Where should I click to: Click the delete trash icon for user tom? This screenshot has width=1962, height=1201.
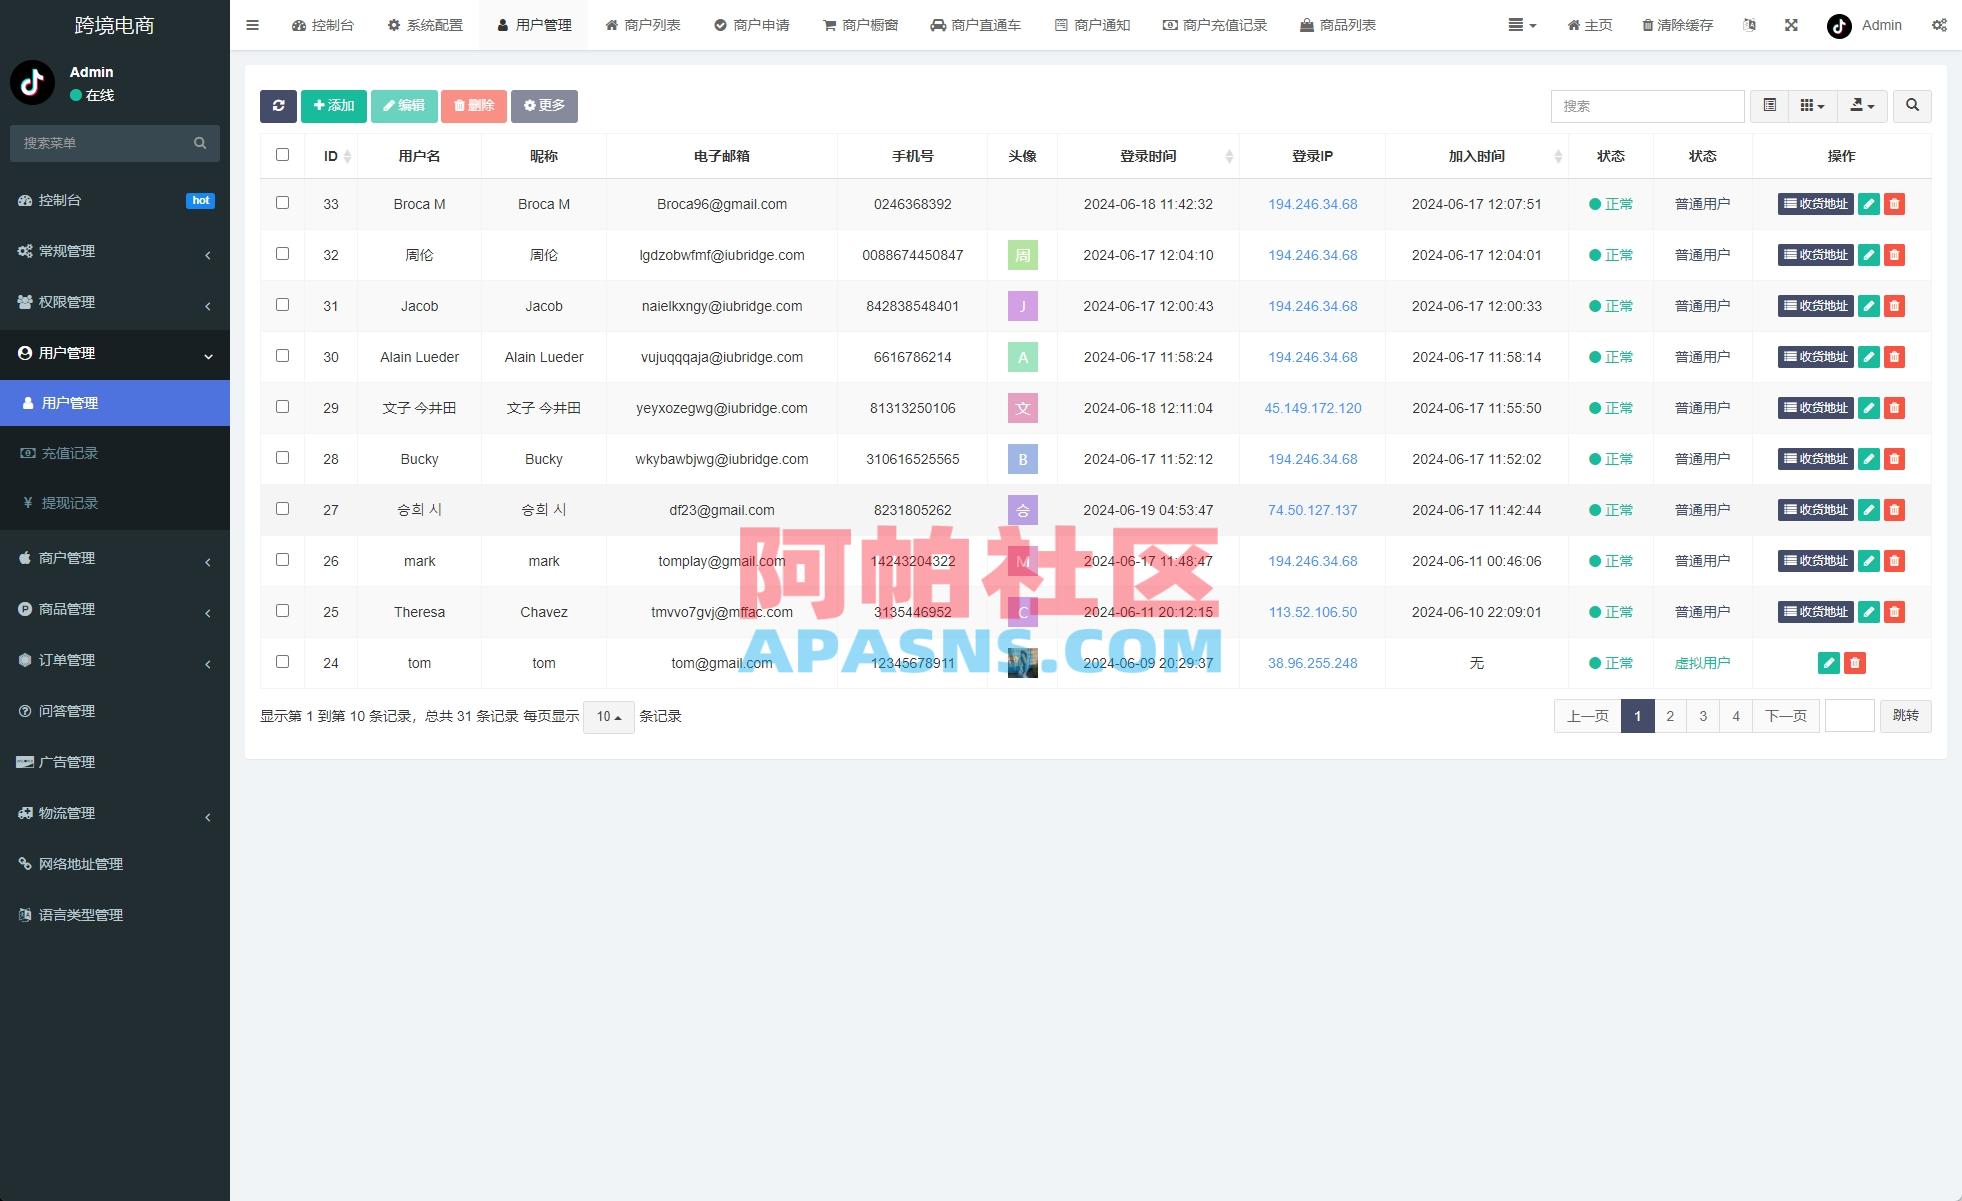click(1855, 662)
